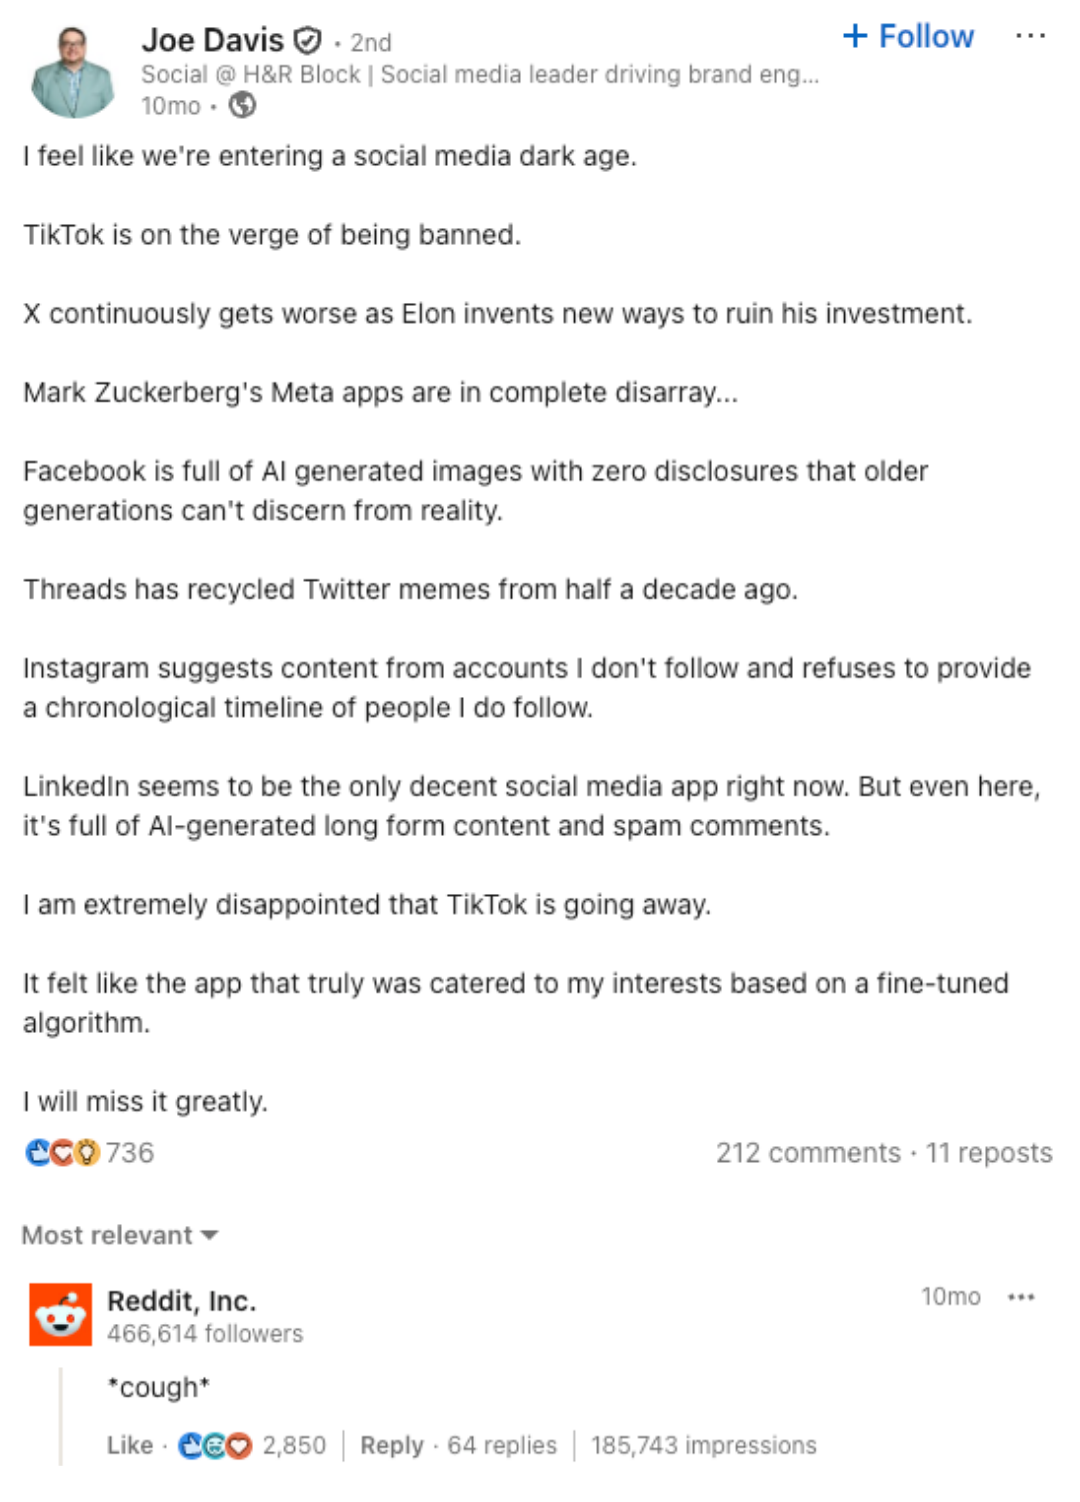Image resolution: width=1080 pixels, height=1502 pixels.
Task: Open the 736 reactions count
Action: [x=130, y=1152]
